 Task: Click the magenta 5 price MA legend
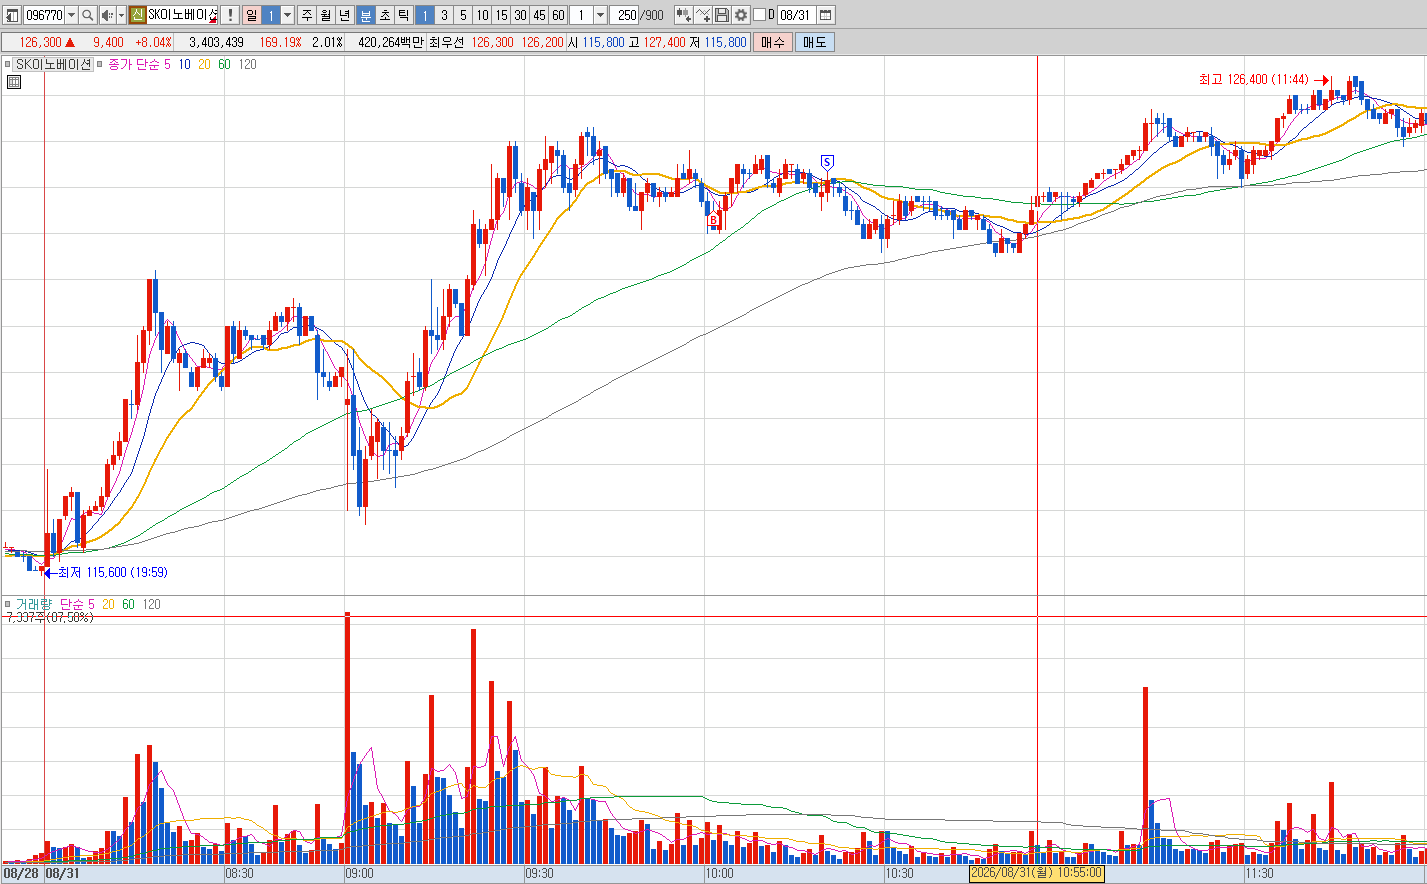pyautogui.click(x=167, y=64)
